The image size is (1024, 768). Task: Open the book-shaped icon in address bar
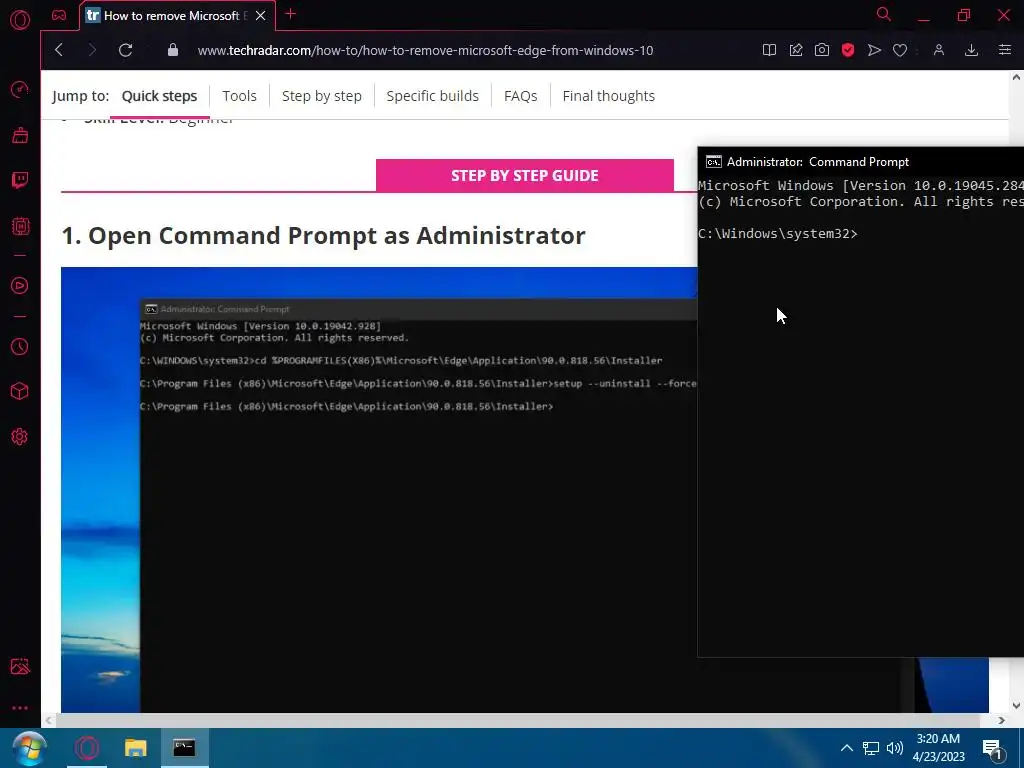coord(769,50)
